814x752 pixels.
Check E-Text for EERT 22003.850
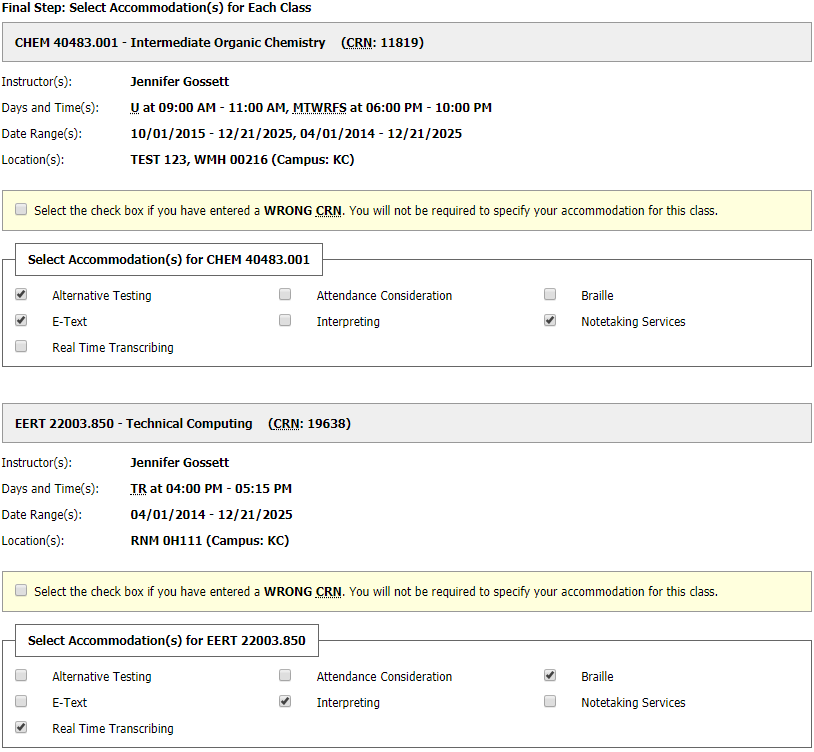(21, 701)
